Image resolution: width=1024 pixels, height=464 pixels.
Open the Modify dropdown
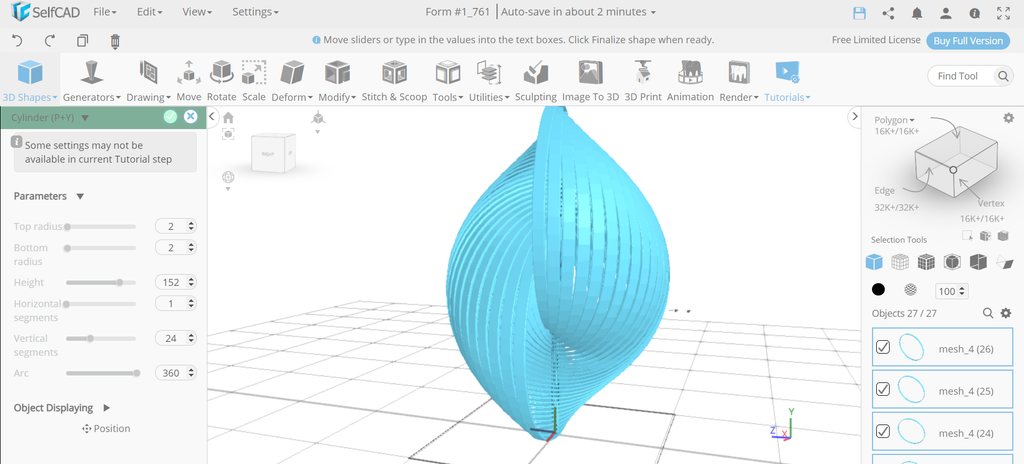[337, 82]
